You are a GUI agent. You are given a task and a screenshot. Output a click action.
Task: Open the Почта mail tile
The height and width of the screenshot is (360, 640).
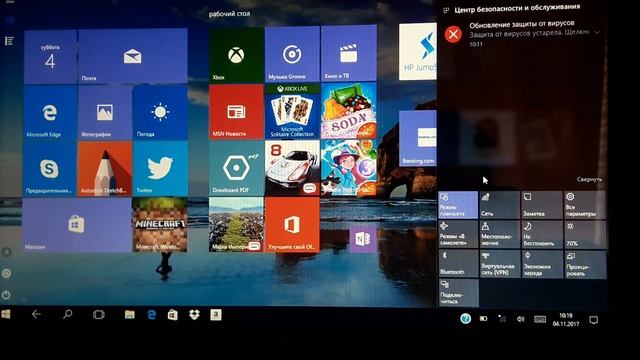[x=133, y=56]
